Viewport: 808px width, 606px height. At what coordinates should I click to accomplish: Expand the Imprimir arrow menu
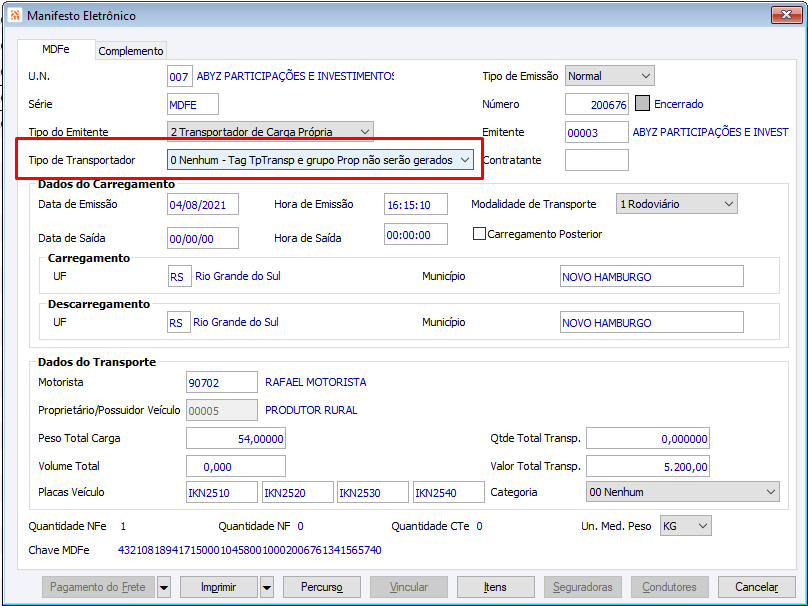coord(267,587)
